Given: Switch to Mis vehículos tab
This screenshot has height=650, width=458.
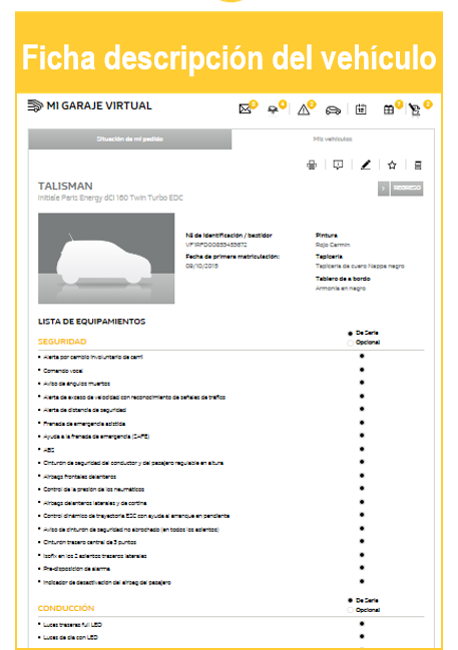Looking at the screenshot, I should 333,139.
